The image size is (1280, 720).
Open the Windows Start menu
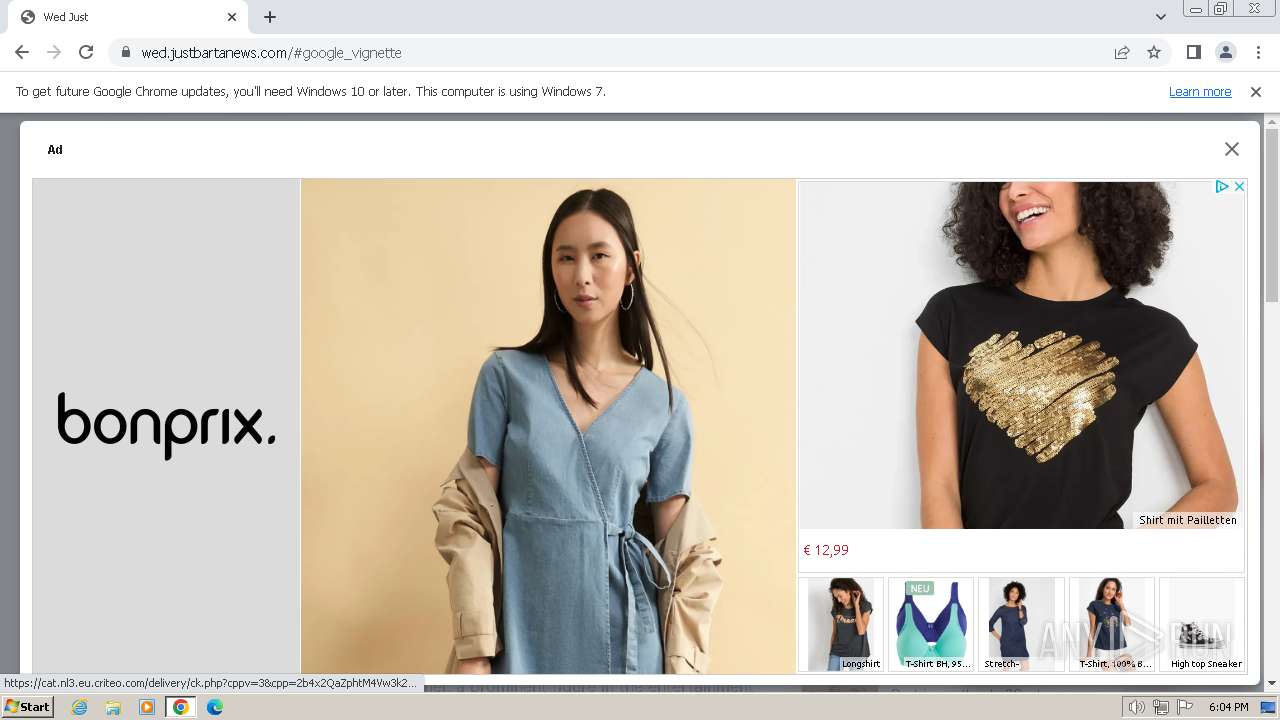coord(27,707)
